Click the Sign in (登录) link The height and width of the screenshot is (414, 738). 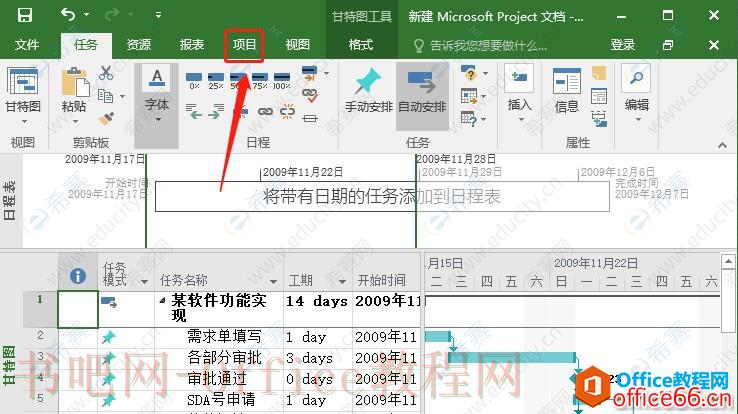coord(622,45)
